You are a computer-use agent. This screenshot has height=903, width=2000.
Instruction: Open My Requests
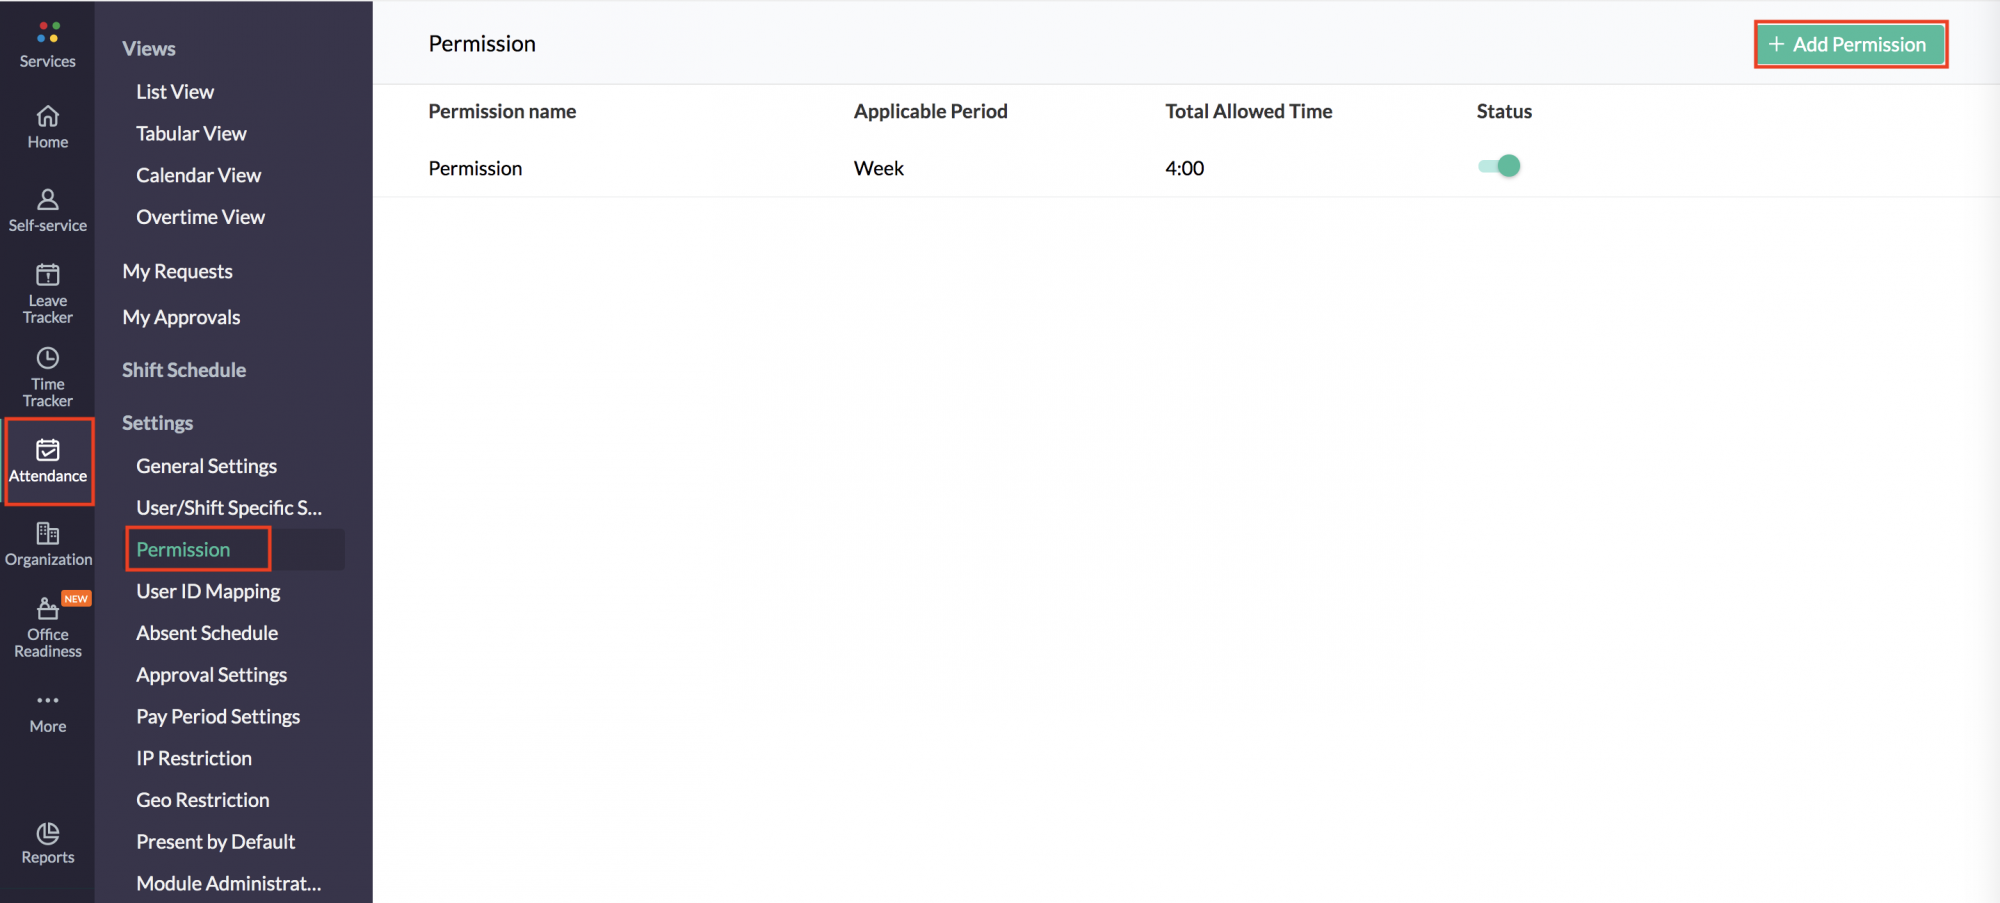coord(177,272)
